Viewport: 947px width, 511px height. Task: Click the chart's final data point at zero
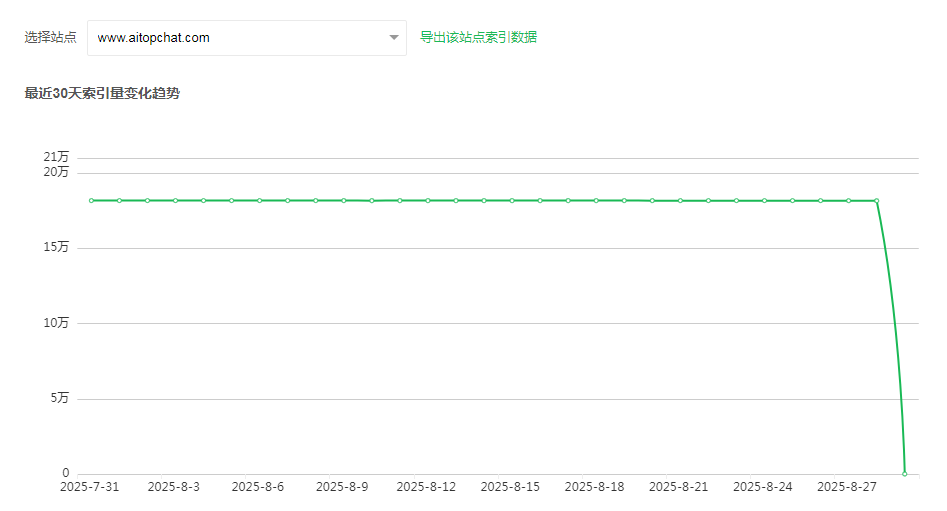904,474
